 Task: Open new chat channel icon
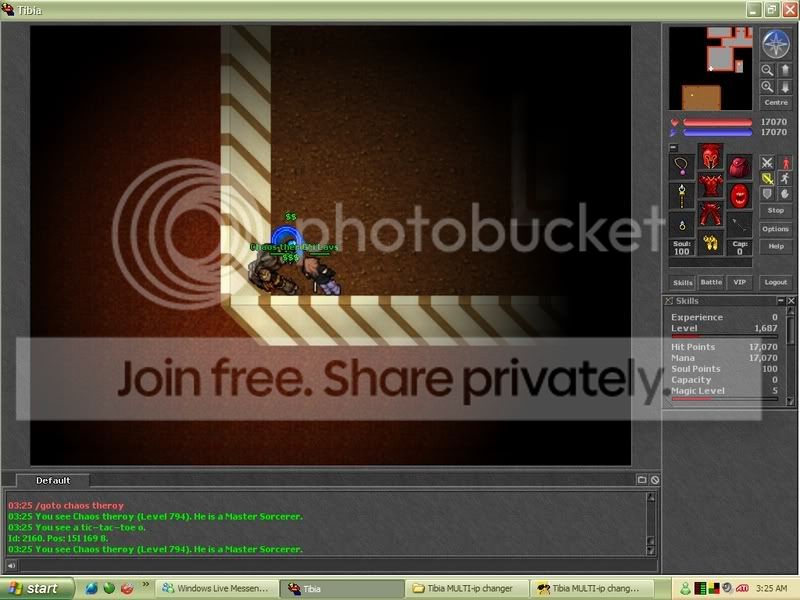(x=642, y=480)
